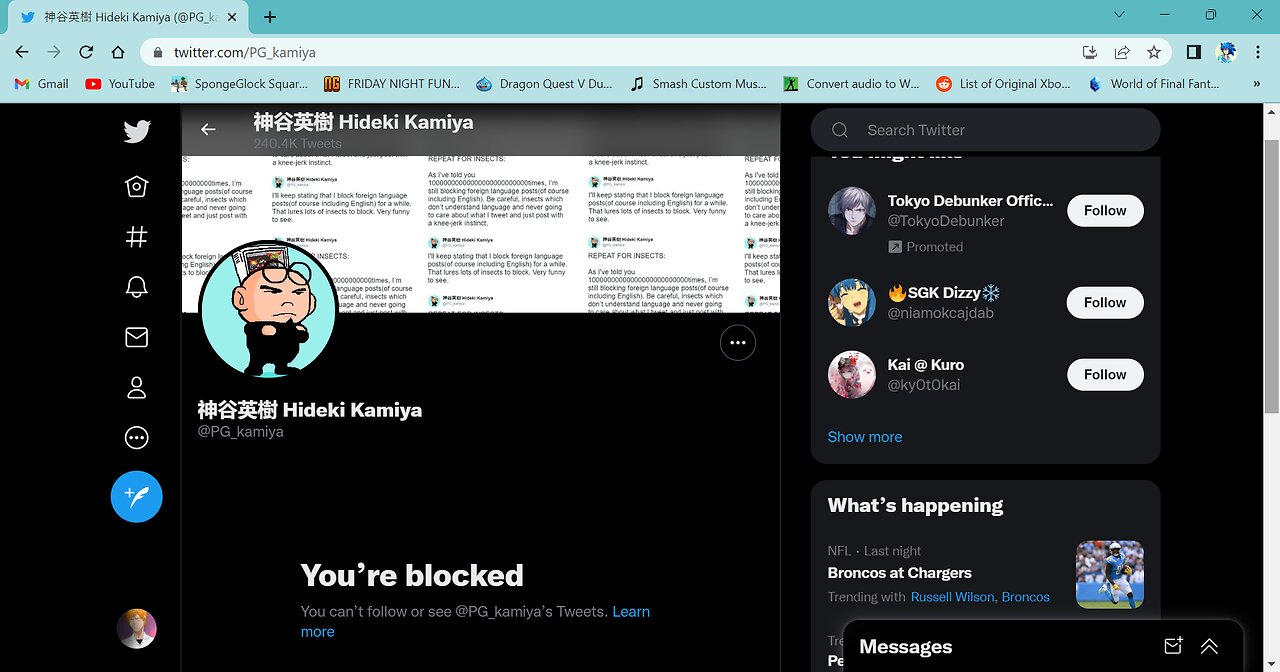Start a new message in Messages drawer
Screen dimensions: 1280x672
[1173, 646]
